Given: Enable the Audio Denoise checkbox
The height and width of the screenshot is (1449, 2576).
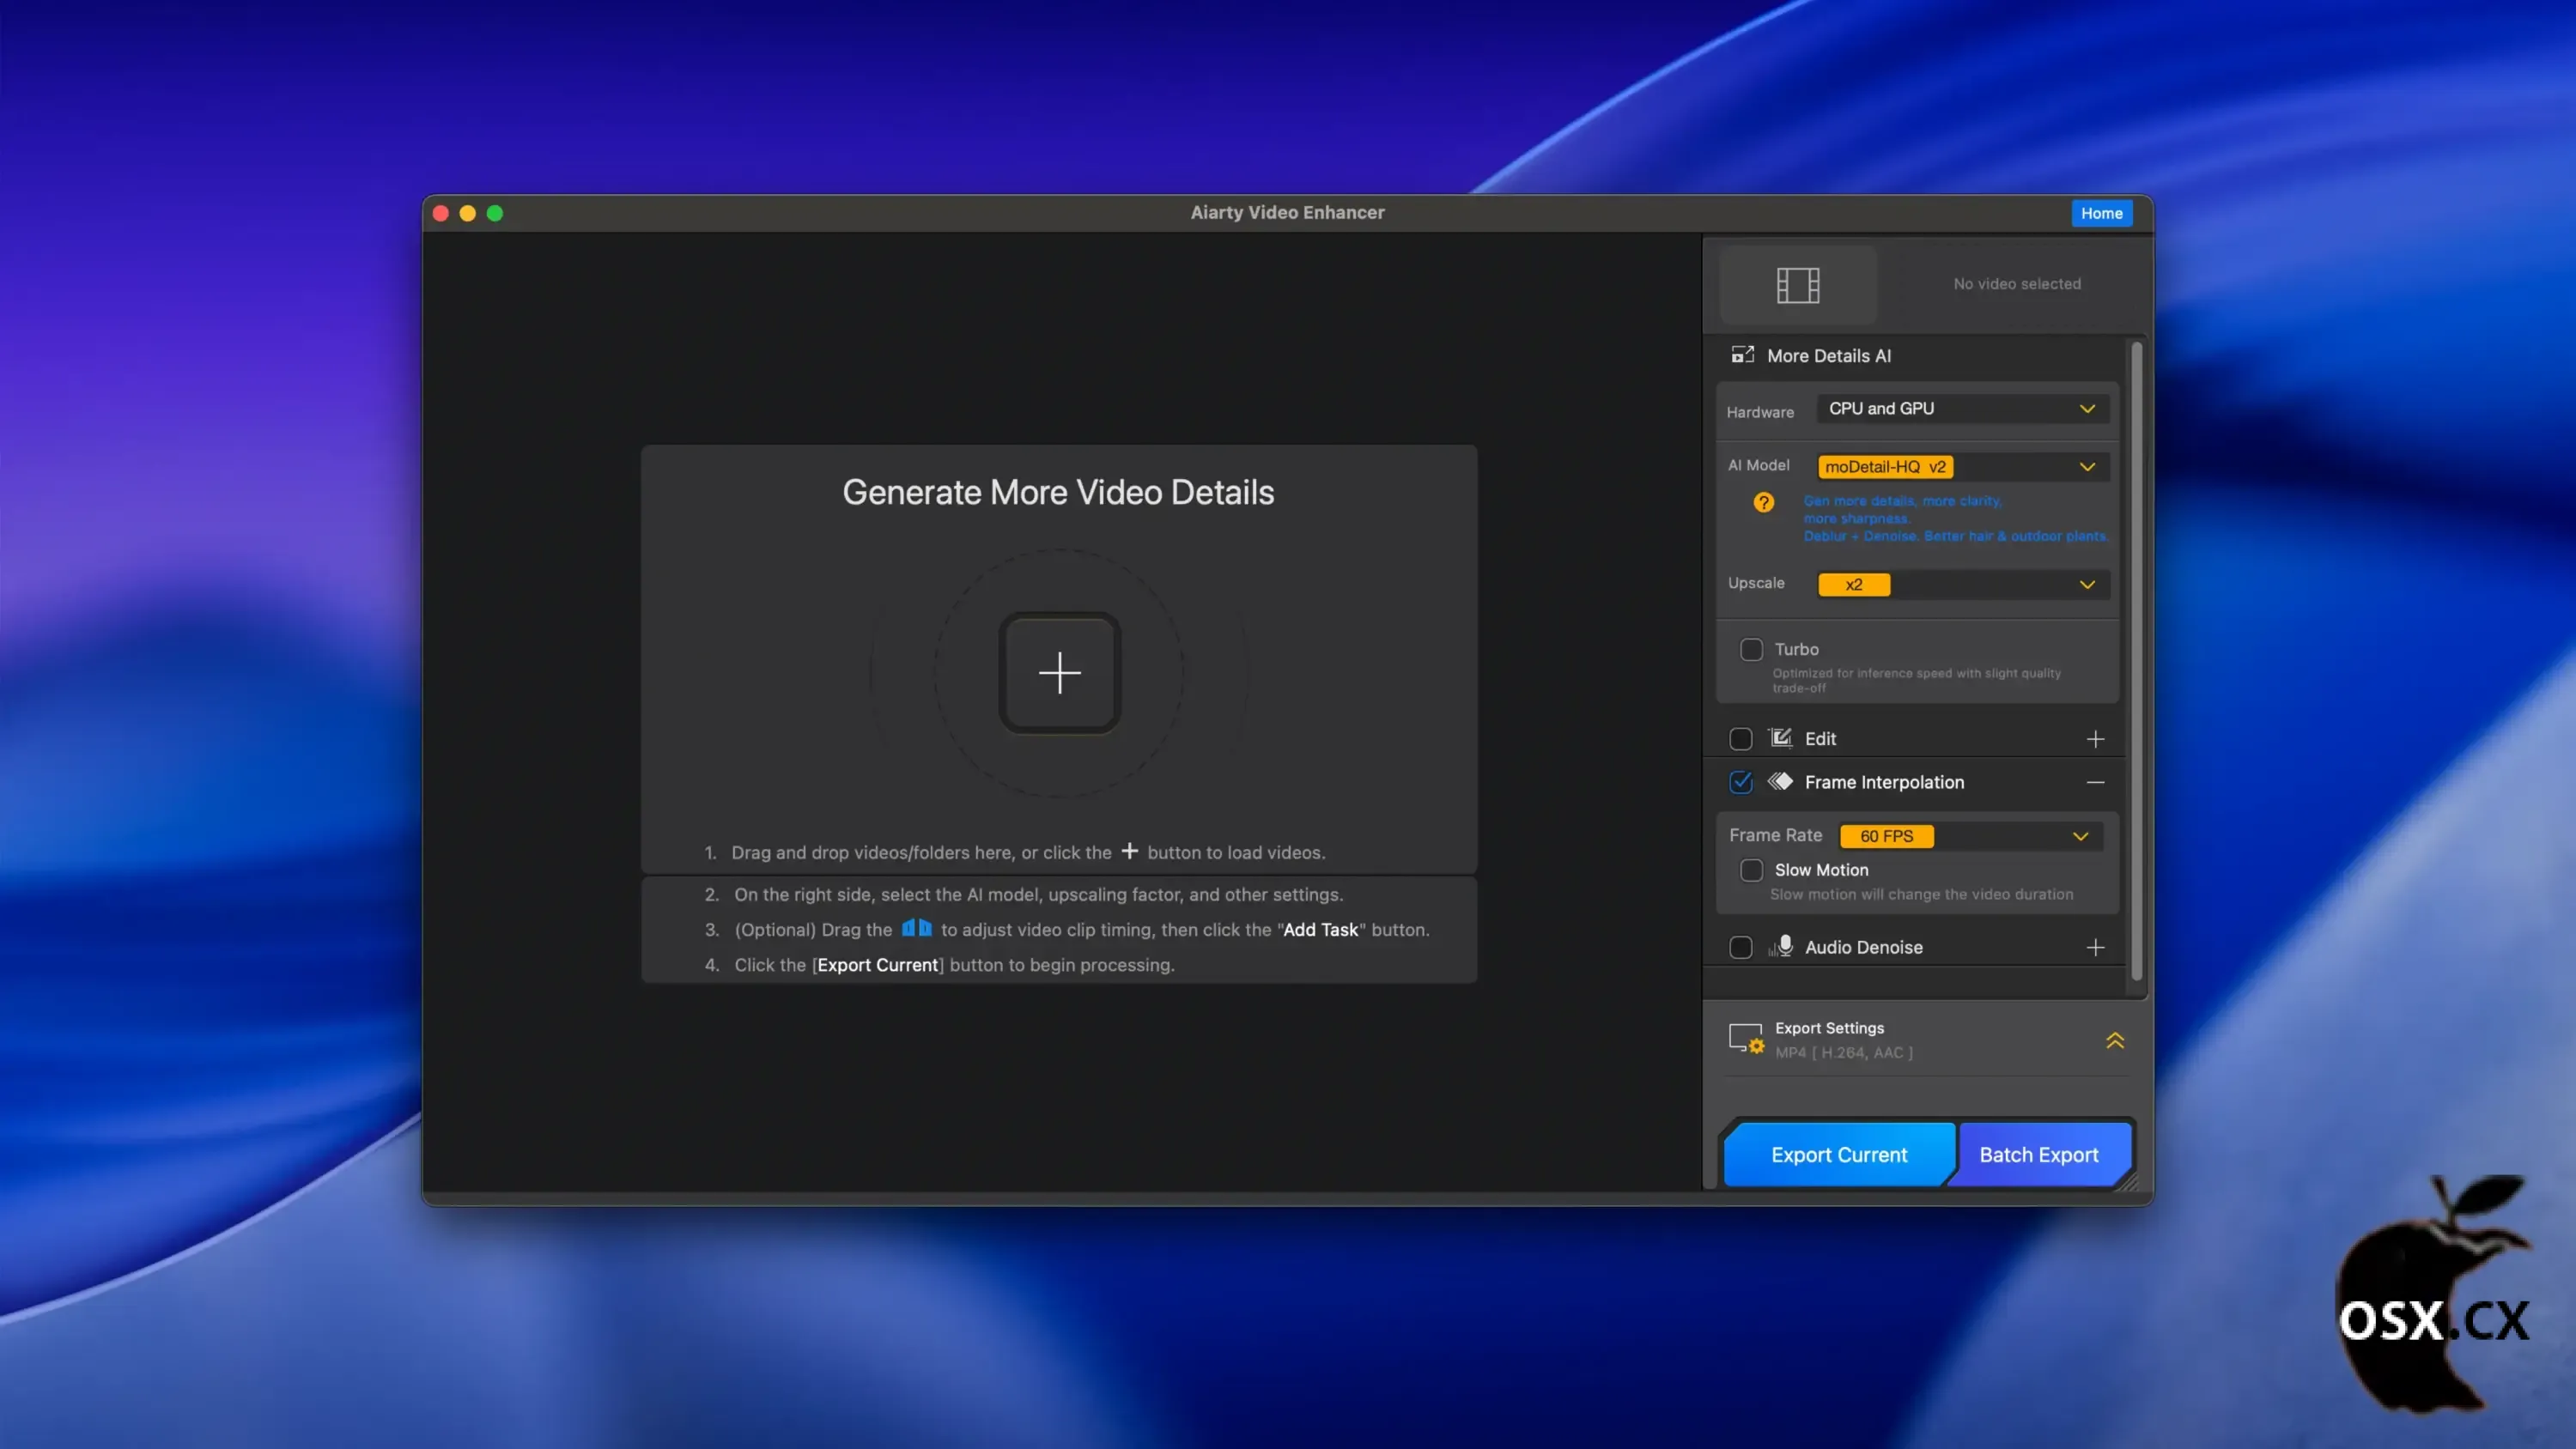Looking at the screenshot, I should (1740, 947).
